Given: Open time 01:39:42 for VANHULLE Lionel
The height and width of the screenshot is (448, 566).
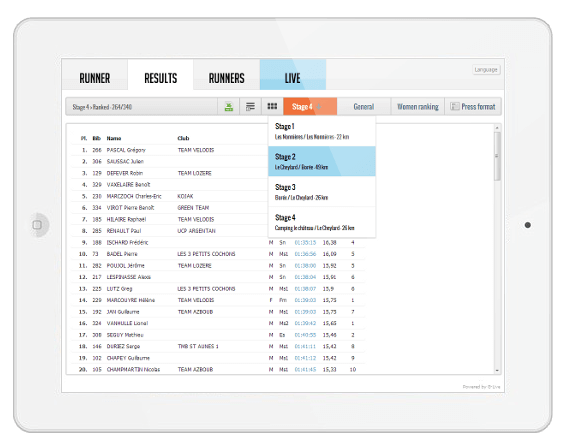Looking at the screenshot, I should click(305, 323).
